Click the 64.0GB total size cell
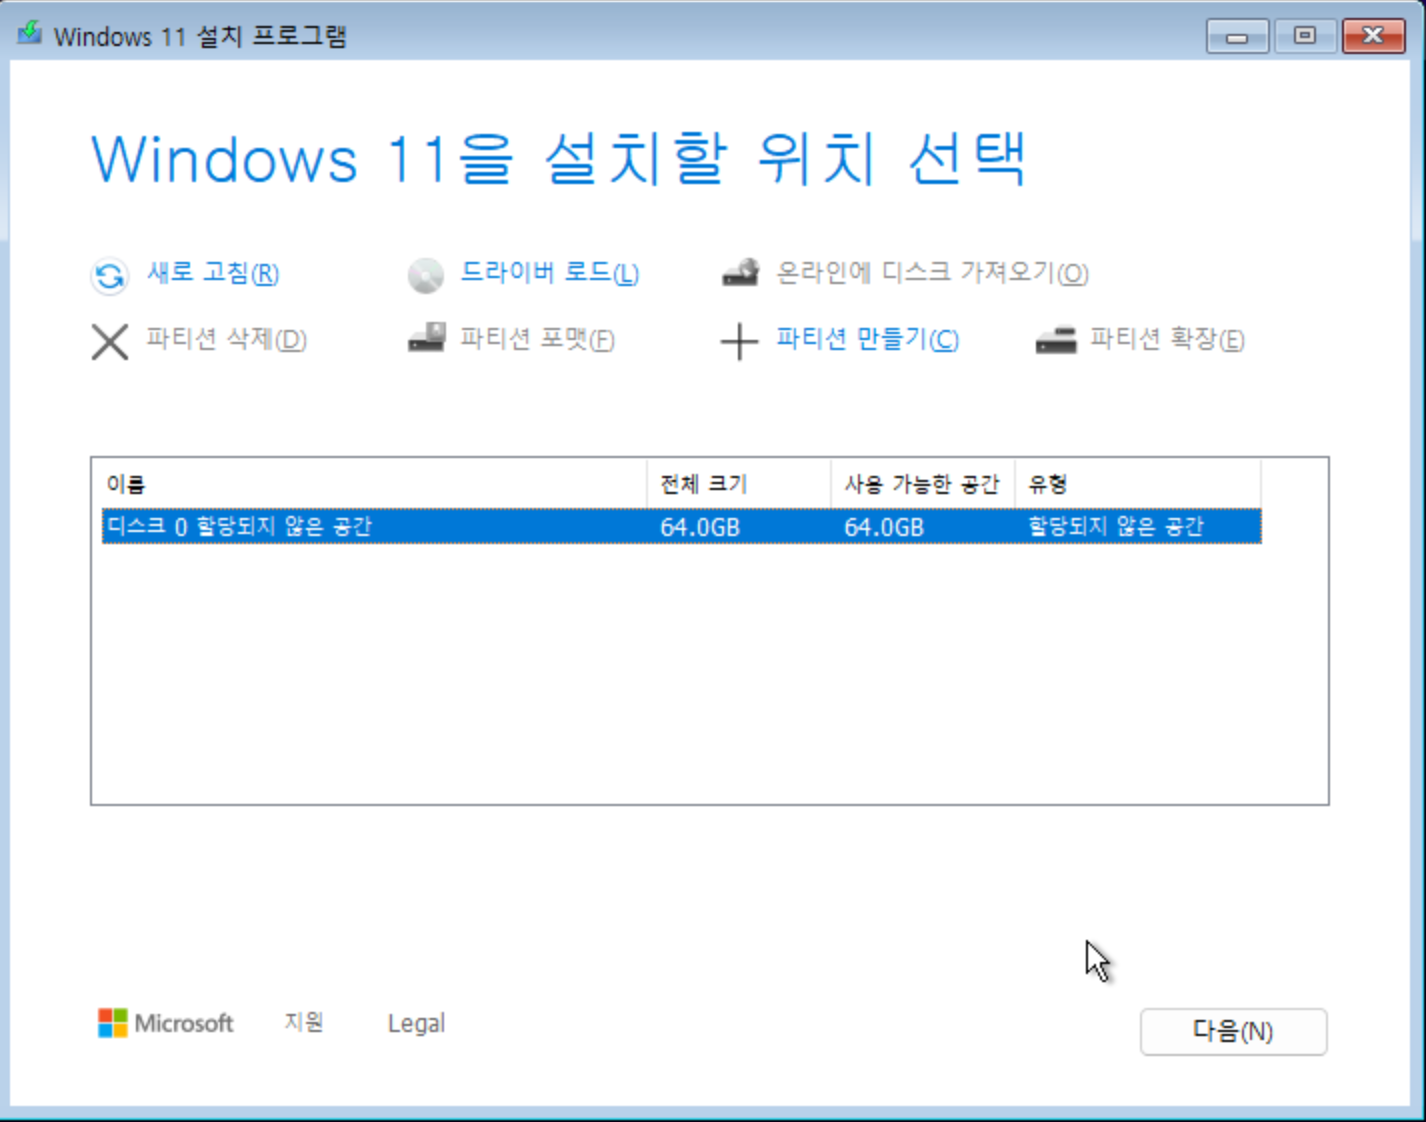This screenshot has height=1122, width=1426. coord(700,527)
